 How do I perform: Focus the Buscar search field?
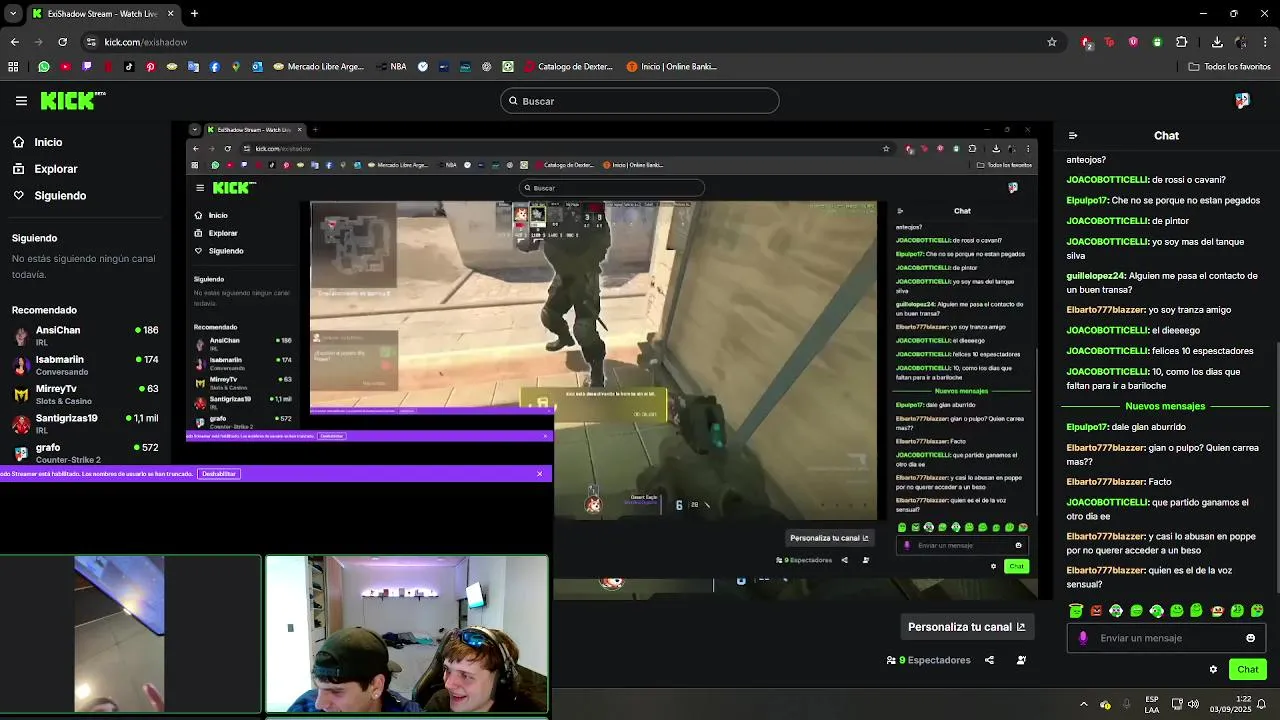click(640, 101)
